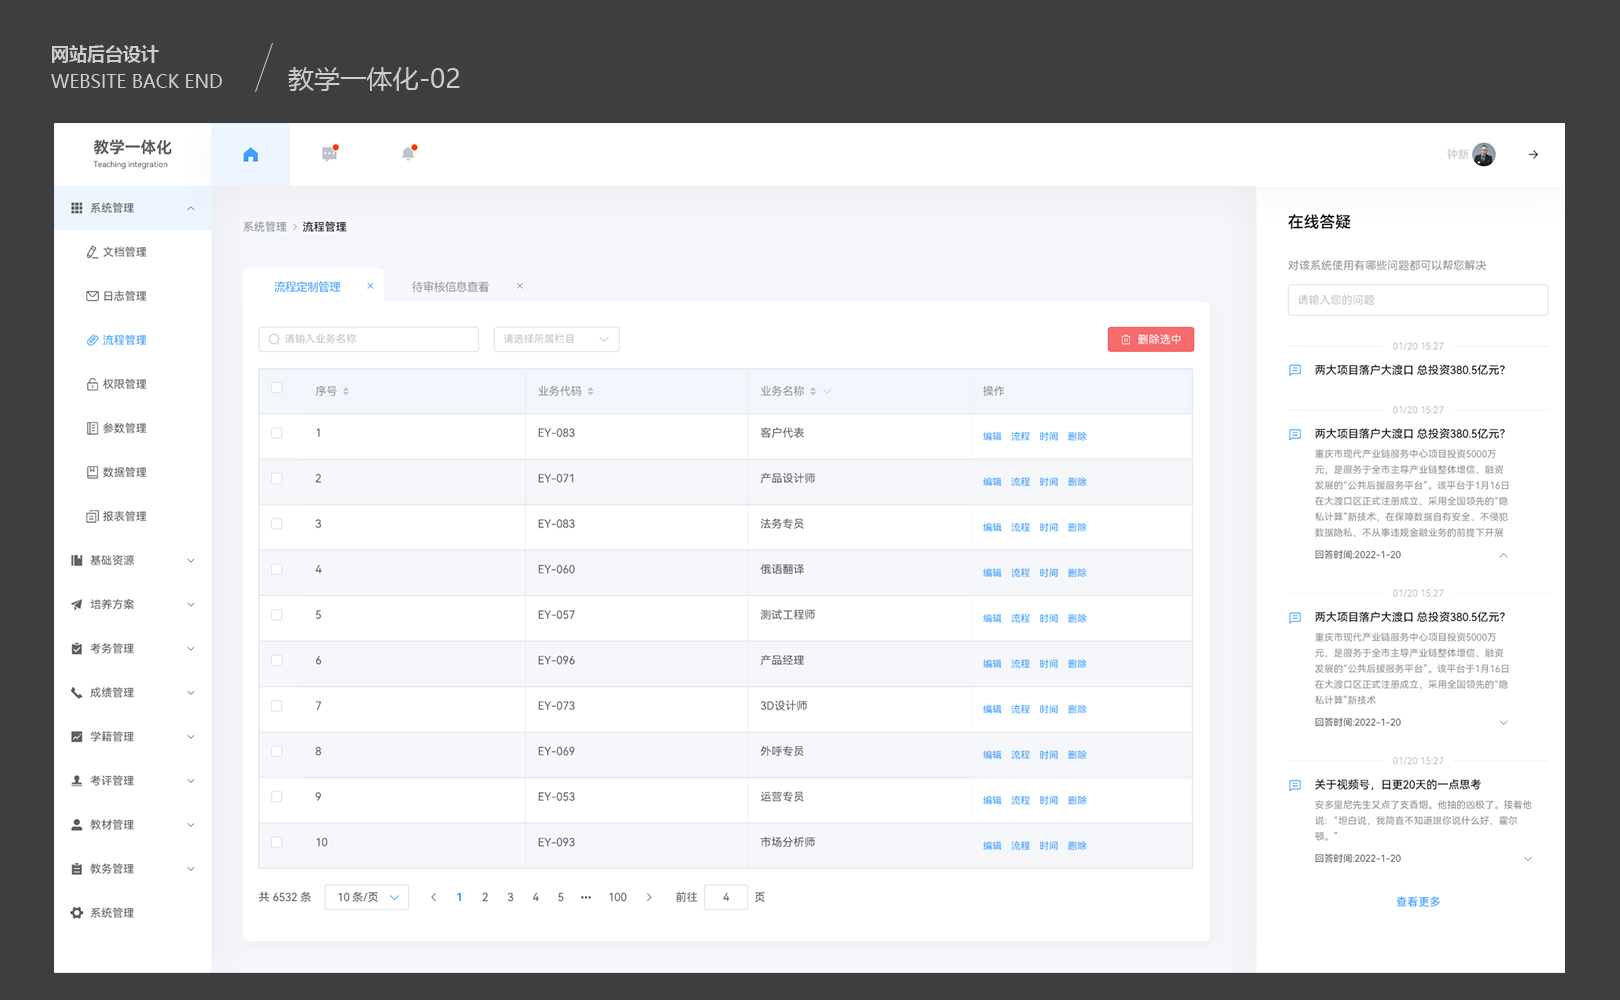This screenshot has width=1620, height=1000.
Task: Click the business name search field
Action: click(x=368, y=339)
